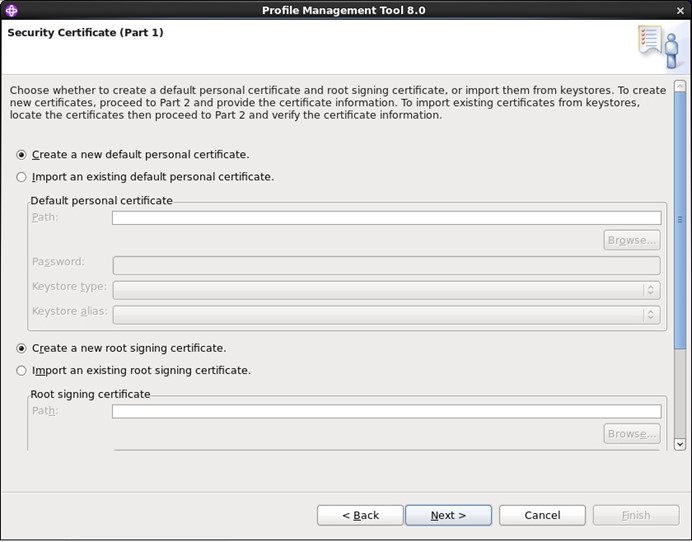This screenshot has height=542, width=692.
Task: Click the Finish button
Action: (x=636, y=515)
